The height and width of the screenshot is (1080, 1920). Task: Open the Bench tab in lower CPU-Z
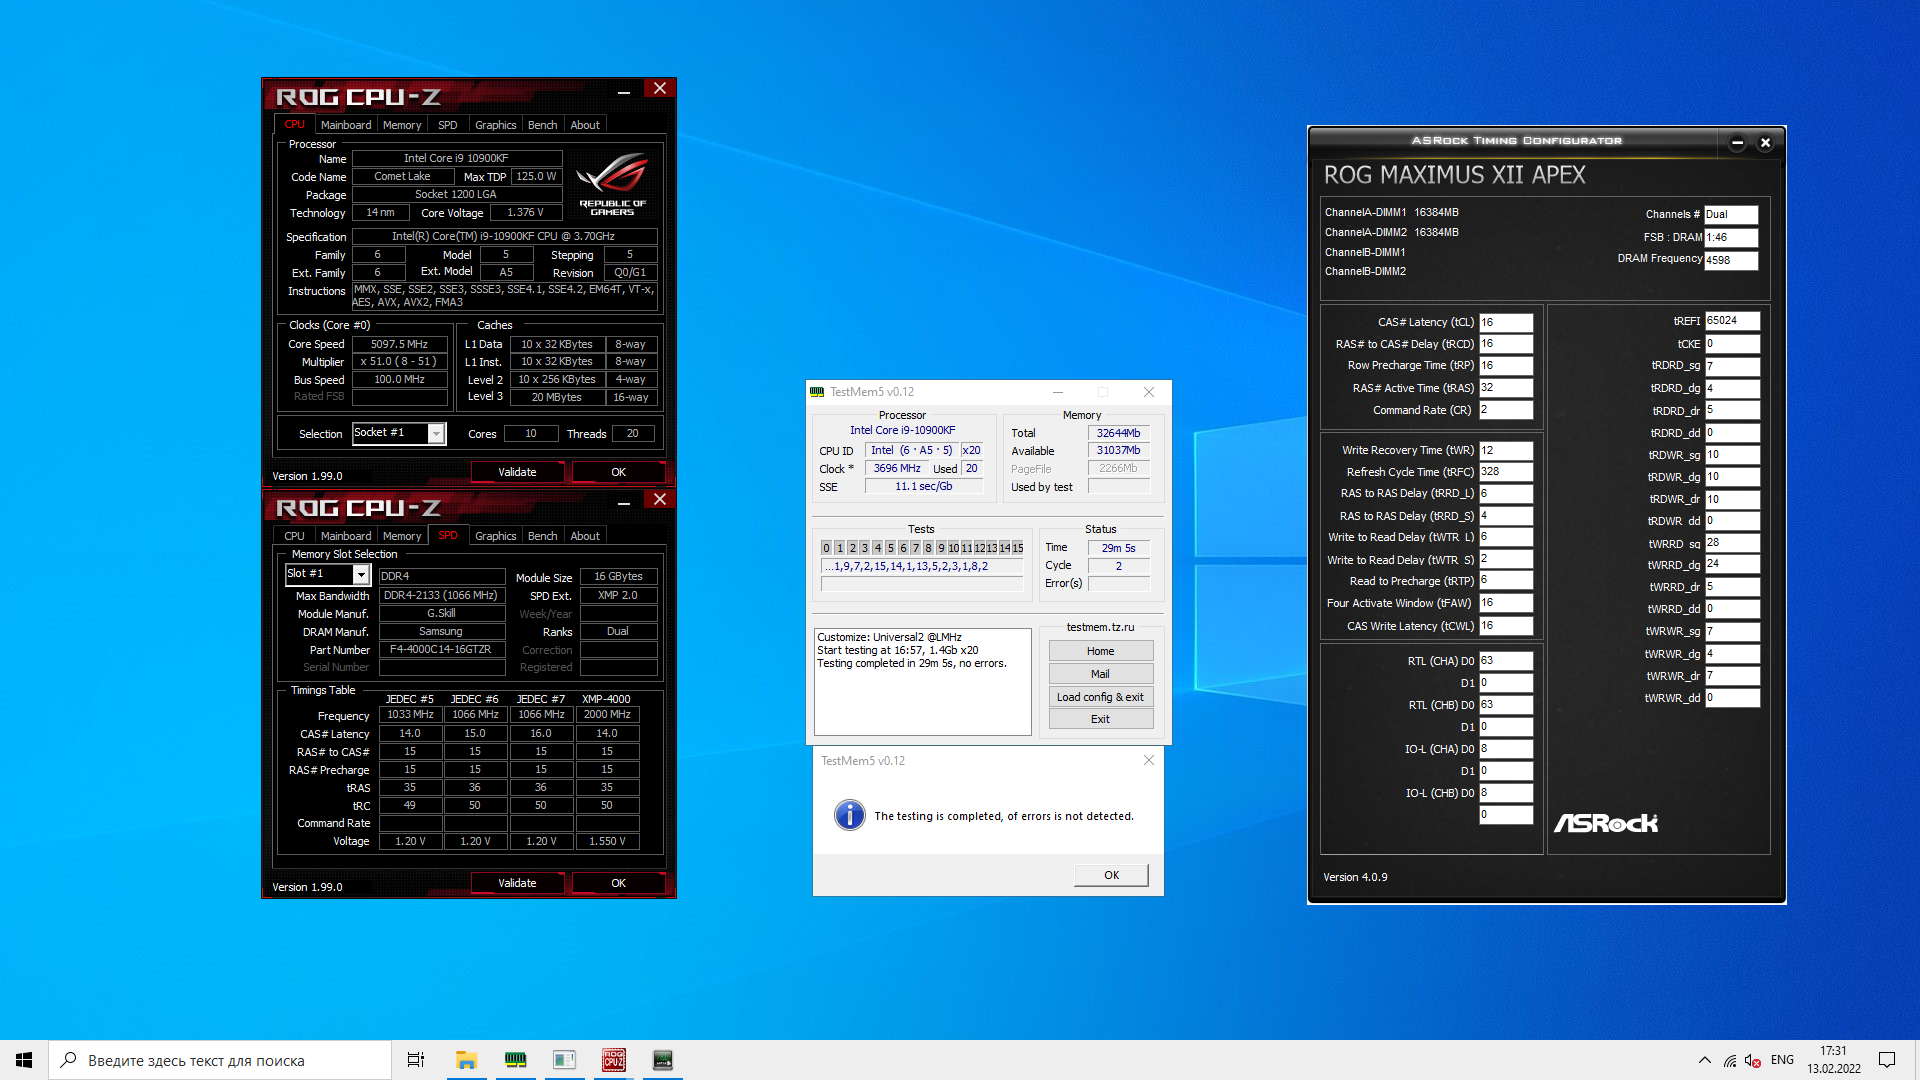pos(542,536)
